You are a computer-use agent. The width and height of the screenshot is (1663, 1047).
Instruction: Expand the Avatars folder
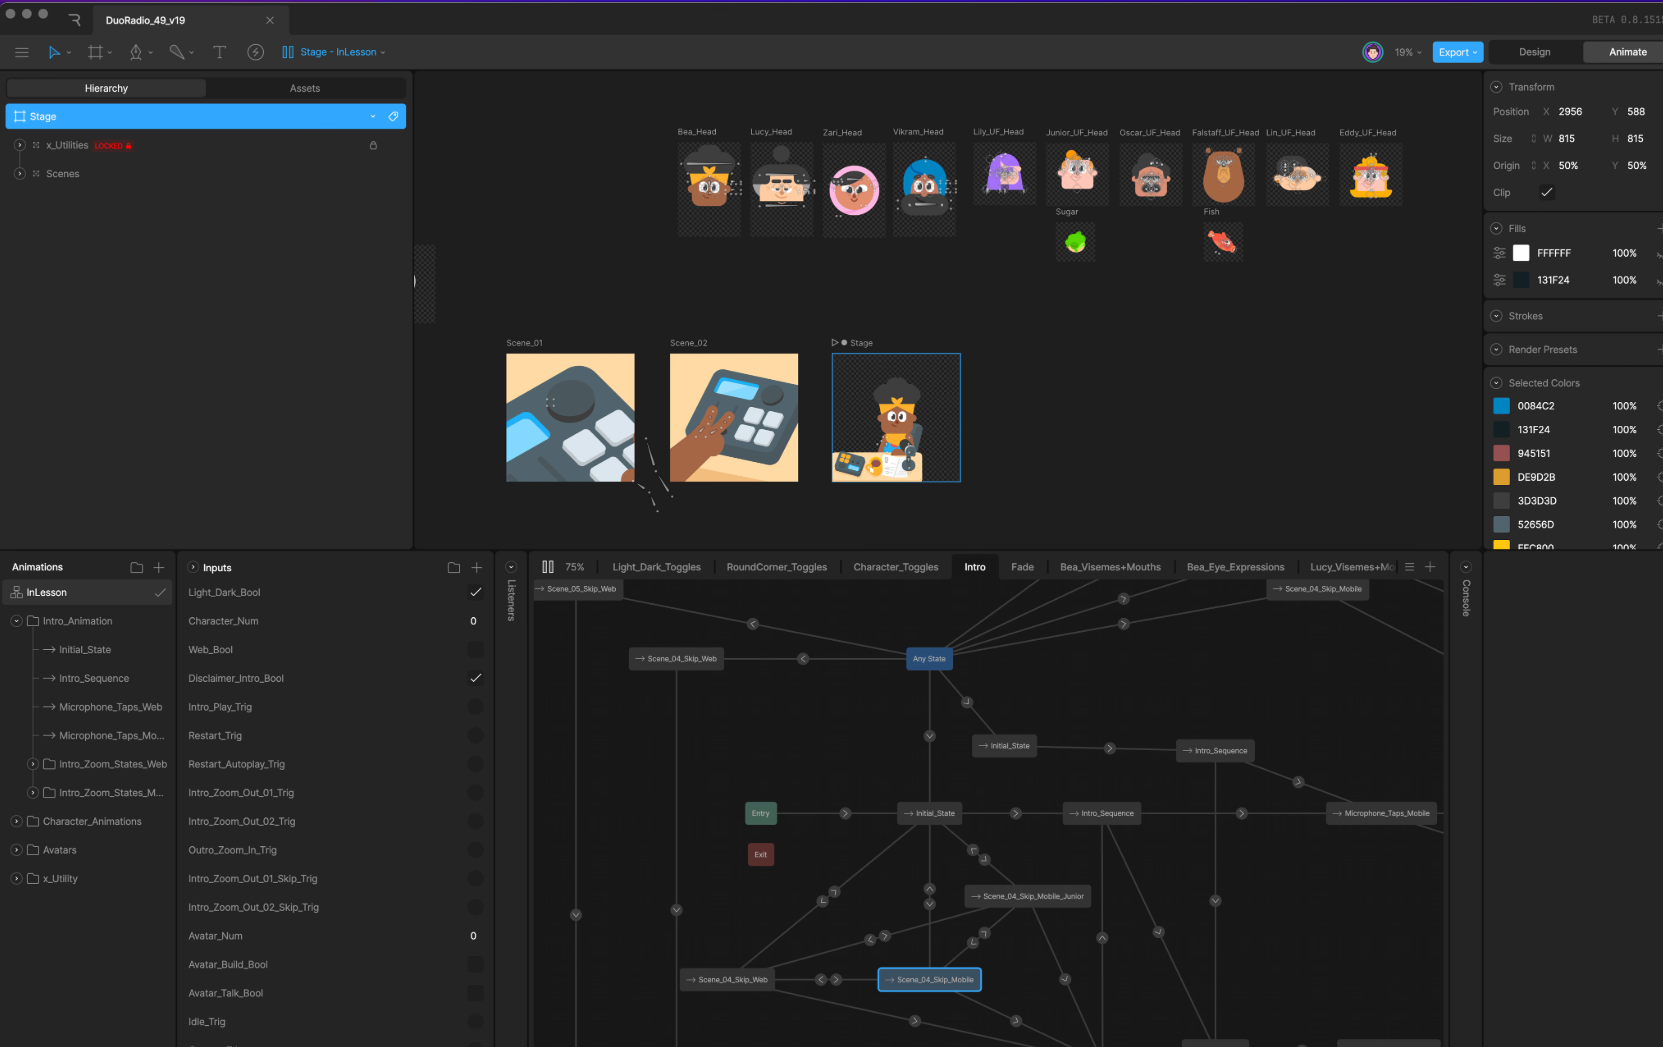pos(16,851)
